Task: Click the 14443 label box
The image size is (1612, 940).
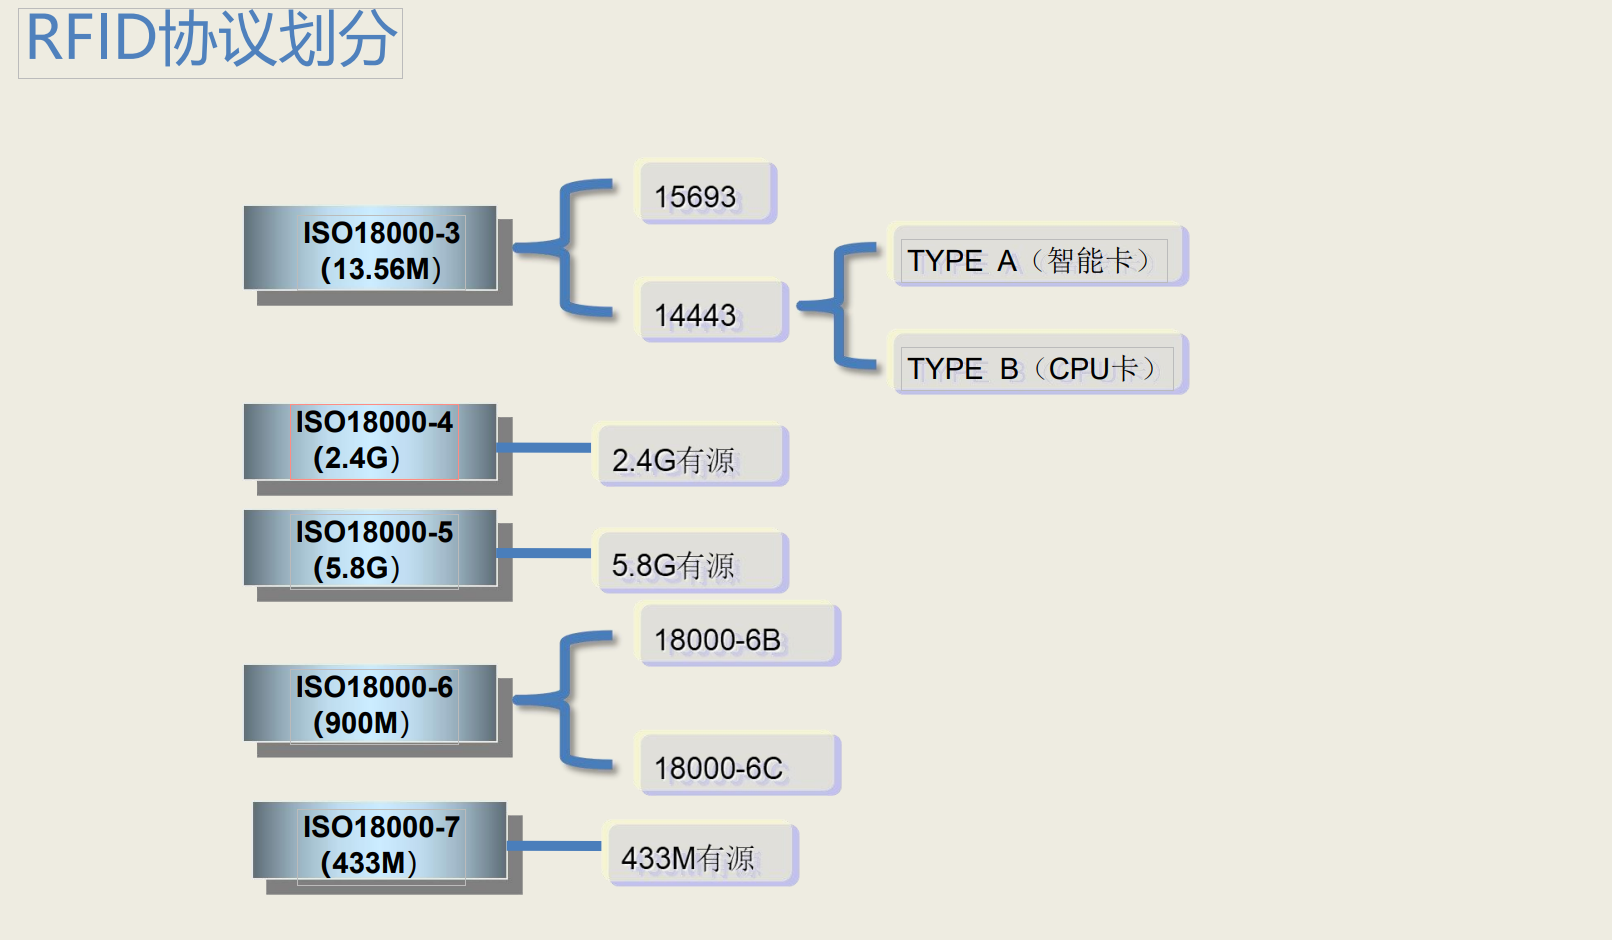Action: tap(712, 312)
